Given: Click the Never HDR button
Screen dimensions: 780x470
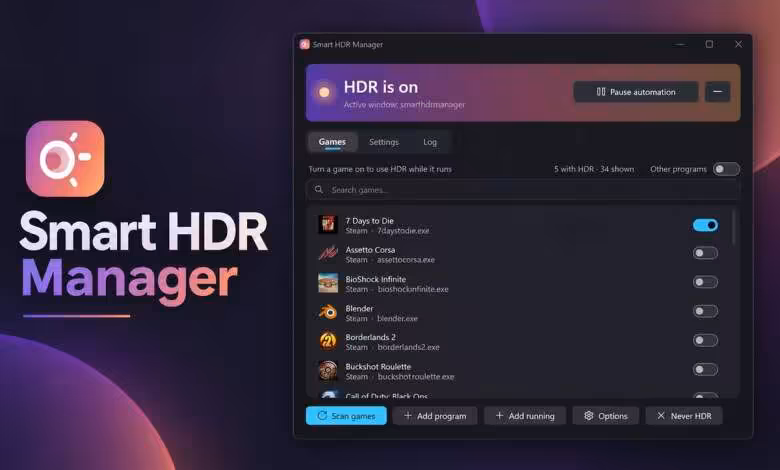Looking at the screenshot, I should (x=684, y=416).
